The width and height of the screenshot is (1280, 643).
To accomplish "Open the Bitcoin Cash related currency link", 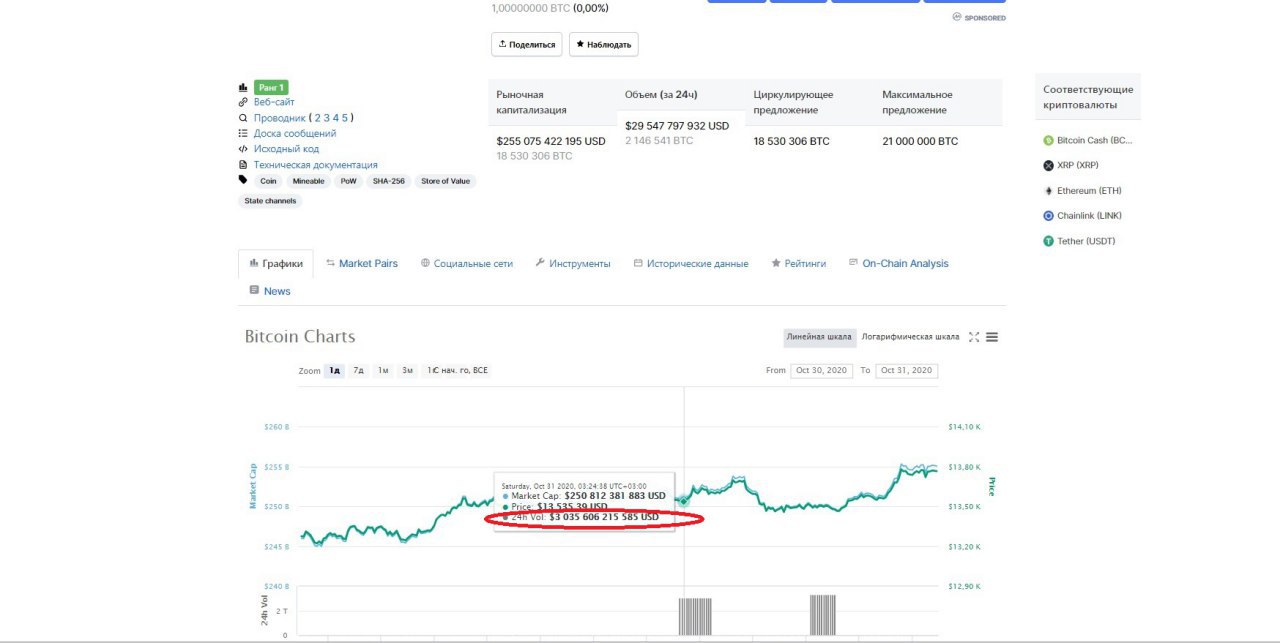I will click(x=1095, y=141).
